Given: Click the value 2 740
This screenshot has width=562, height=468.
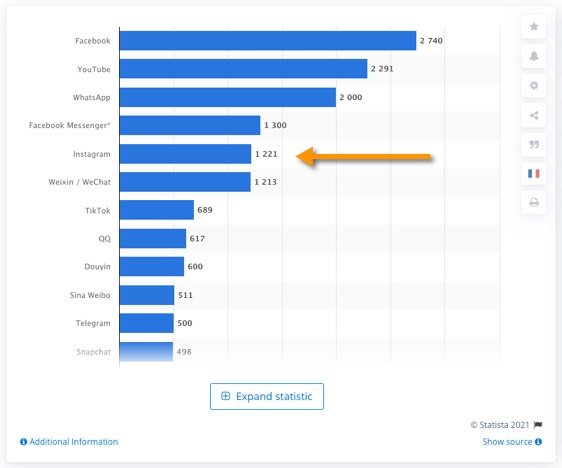Looking at the screenshot, I should pos(431,41).
